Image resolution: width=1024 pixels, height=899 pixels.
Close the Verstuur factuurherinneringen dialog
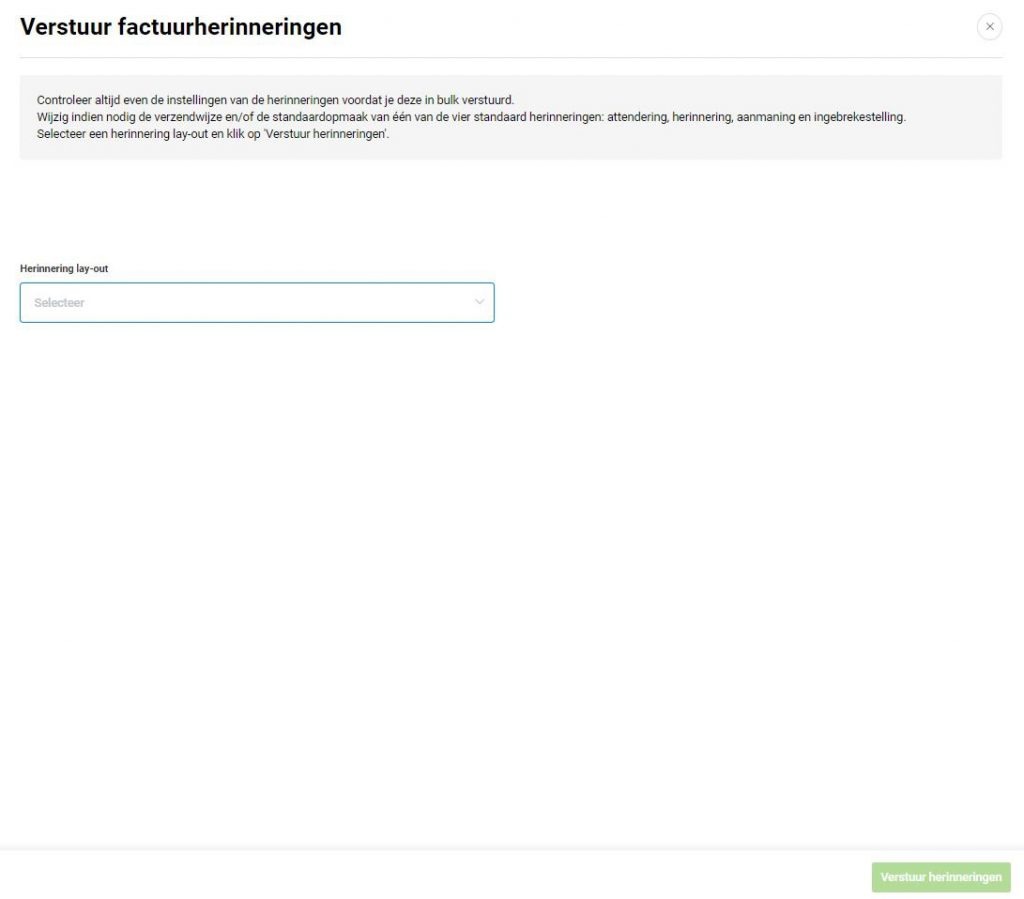pyautogui.click(x=989, y=27)
